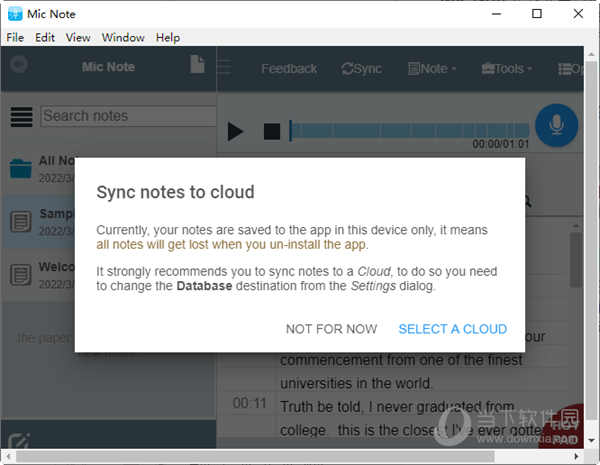Select the Sample note entry
The image size is (600, 465).
point(39,222)
